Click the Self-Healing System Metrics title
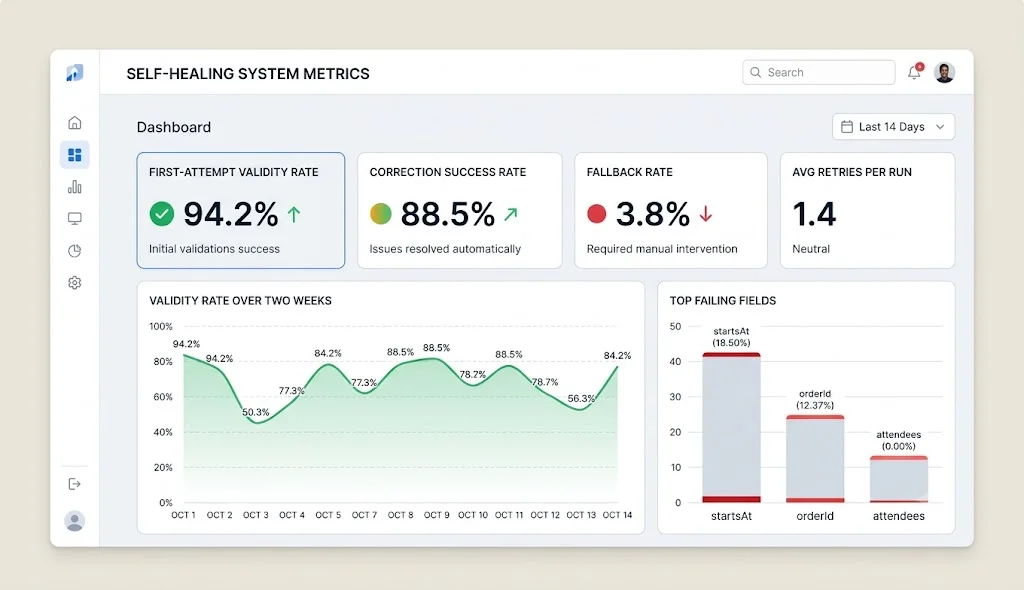The height and width of the screenshot is (590, 1024). tap(248, 74)
